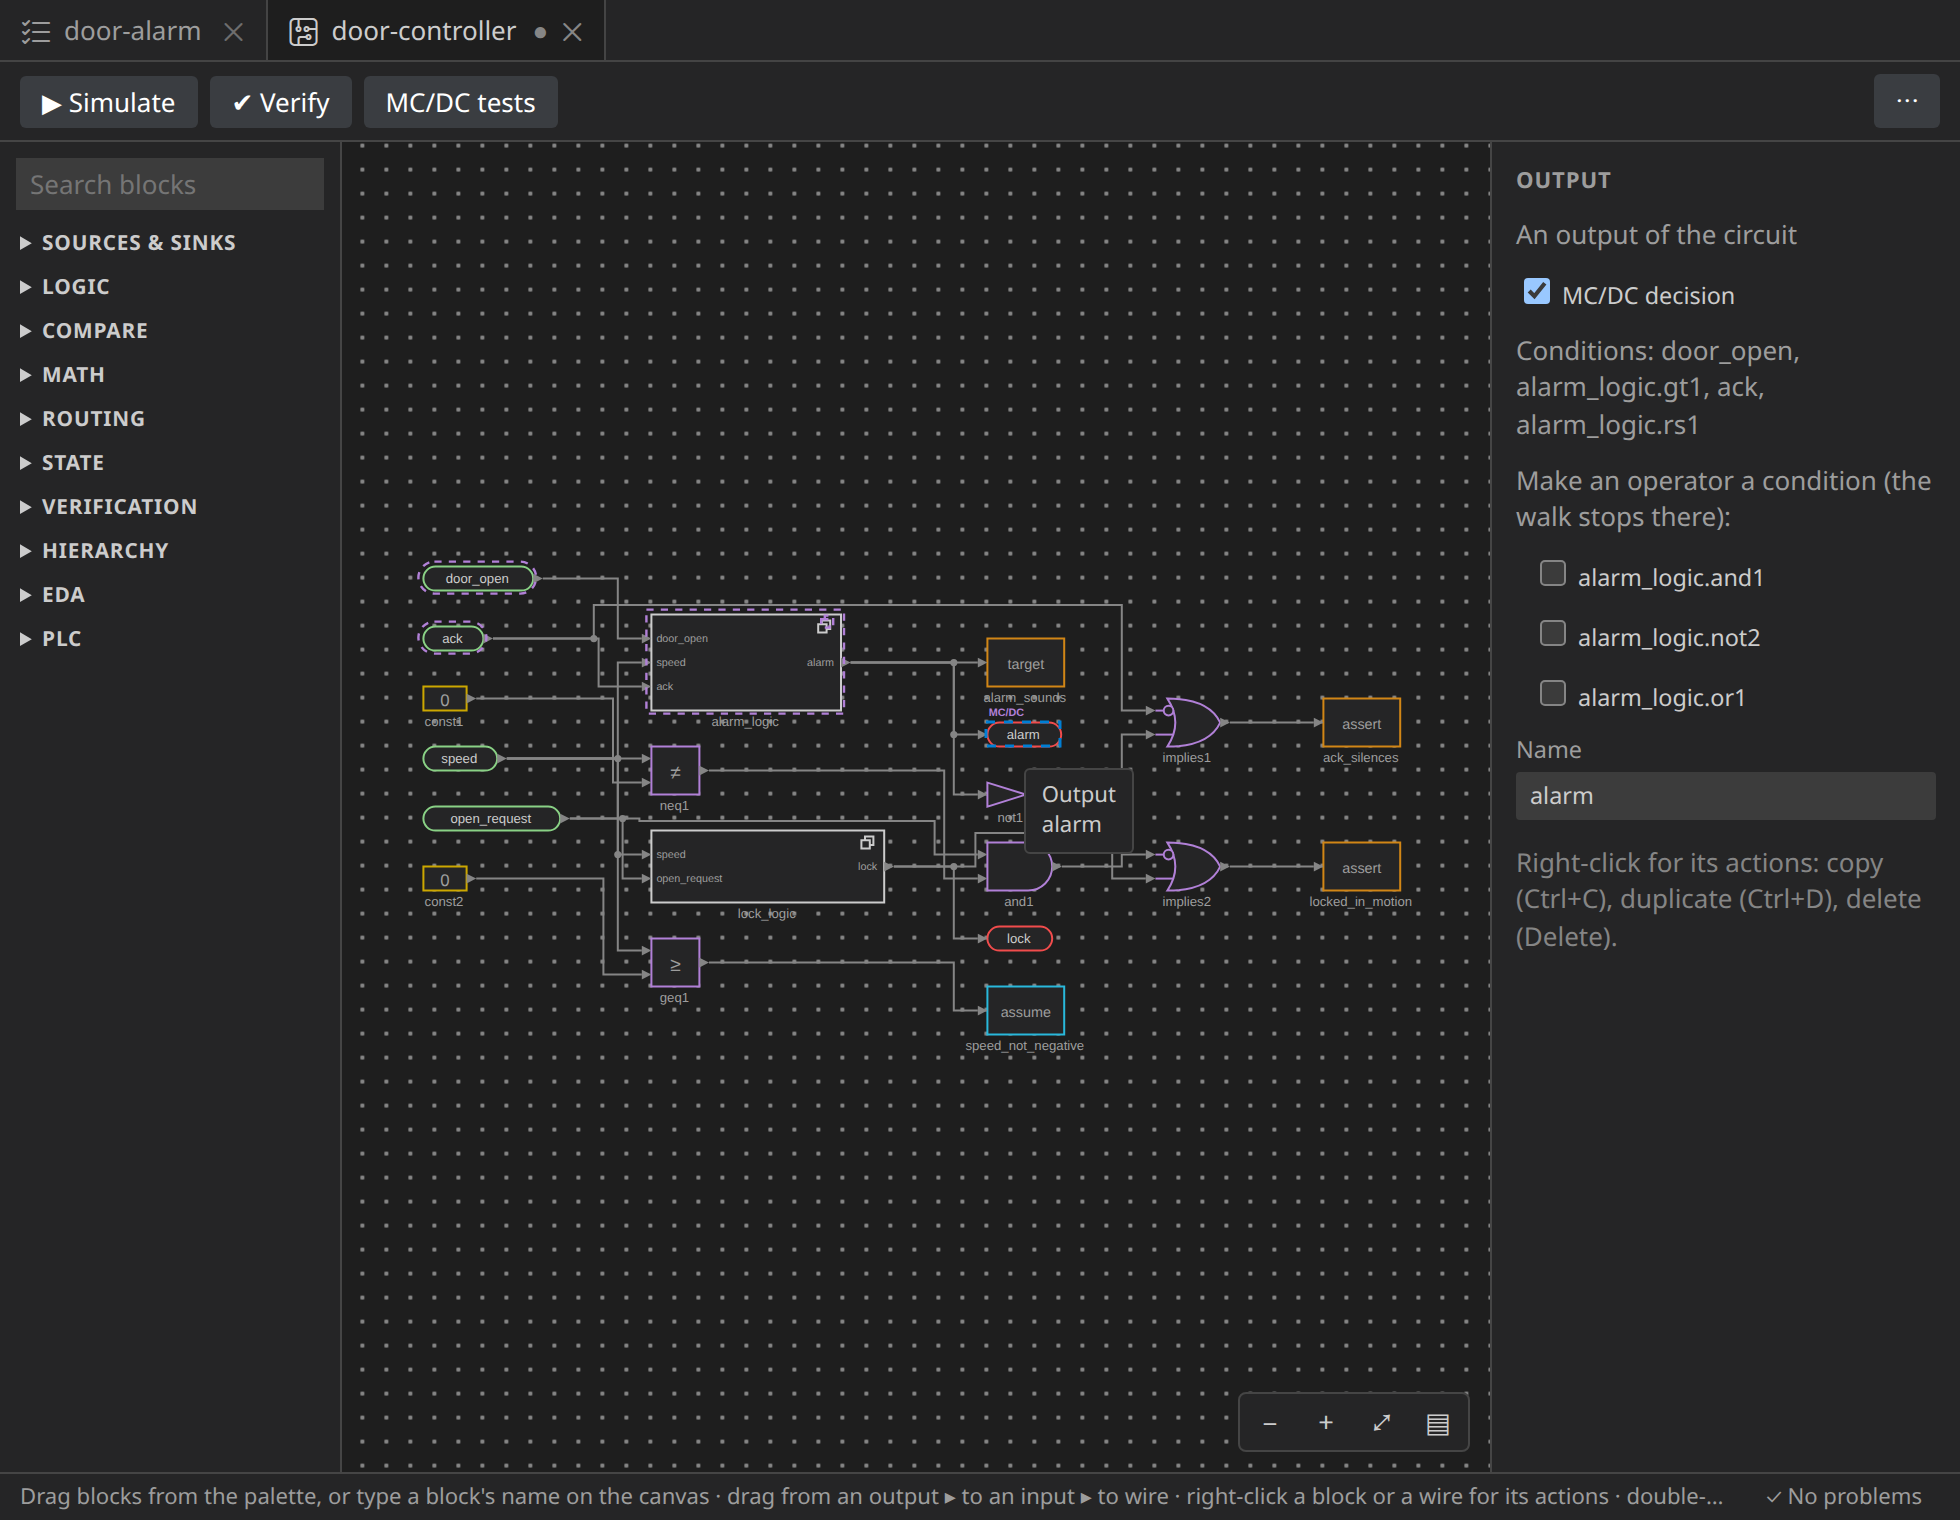Close the door-controller tab

coord(573,32)
